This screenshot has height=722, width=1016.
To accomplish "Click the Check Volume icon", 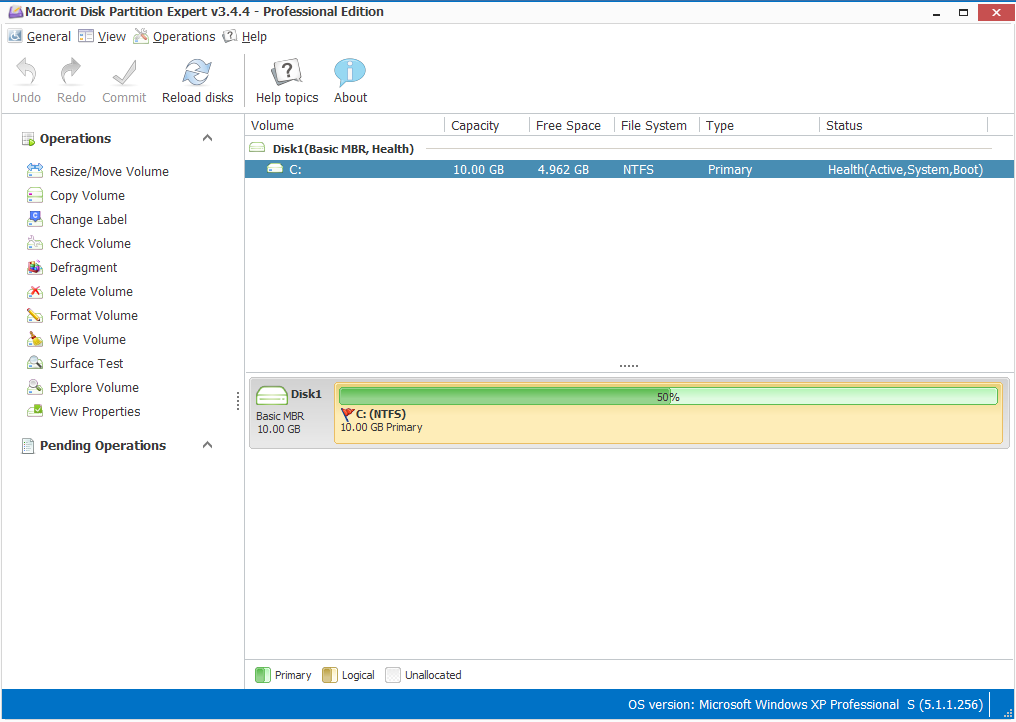I will (34, 243).
